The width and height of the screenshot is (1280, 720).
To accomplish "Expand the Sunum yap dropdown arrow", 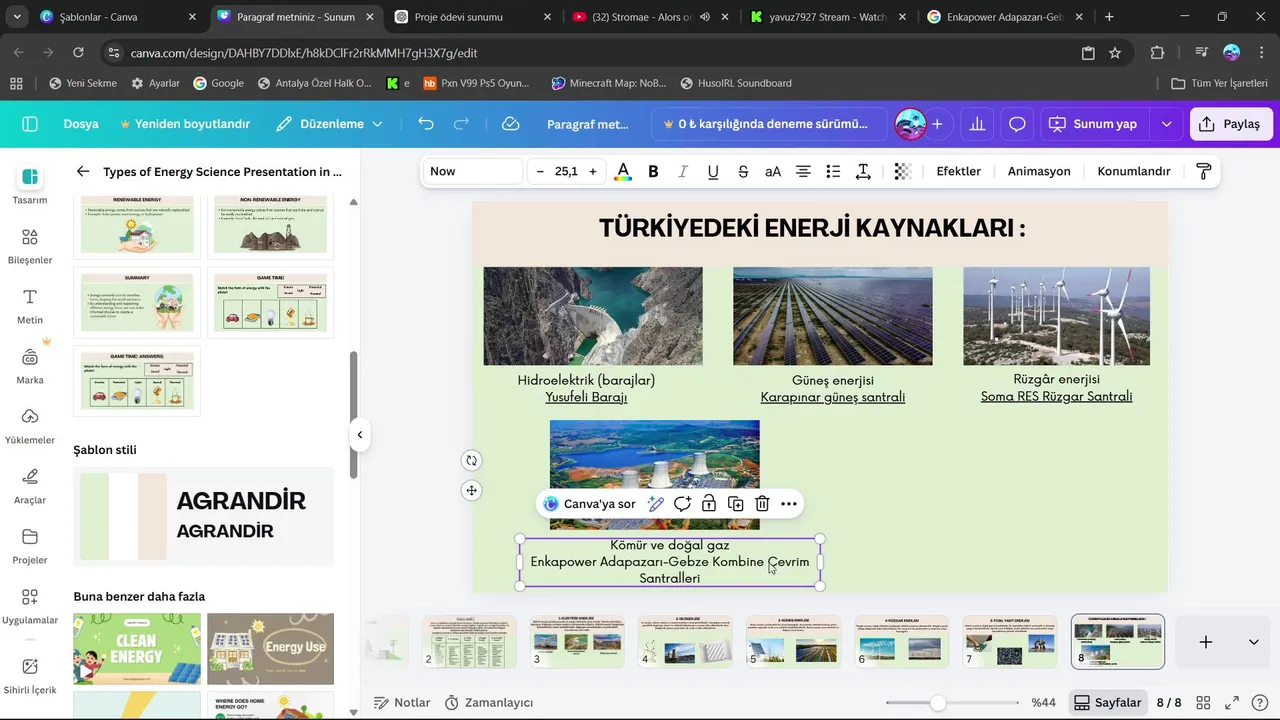I will (1166, 124).
